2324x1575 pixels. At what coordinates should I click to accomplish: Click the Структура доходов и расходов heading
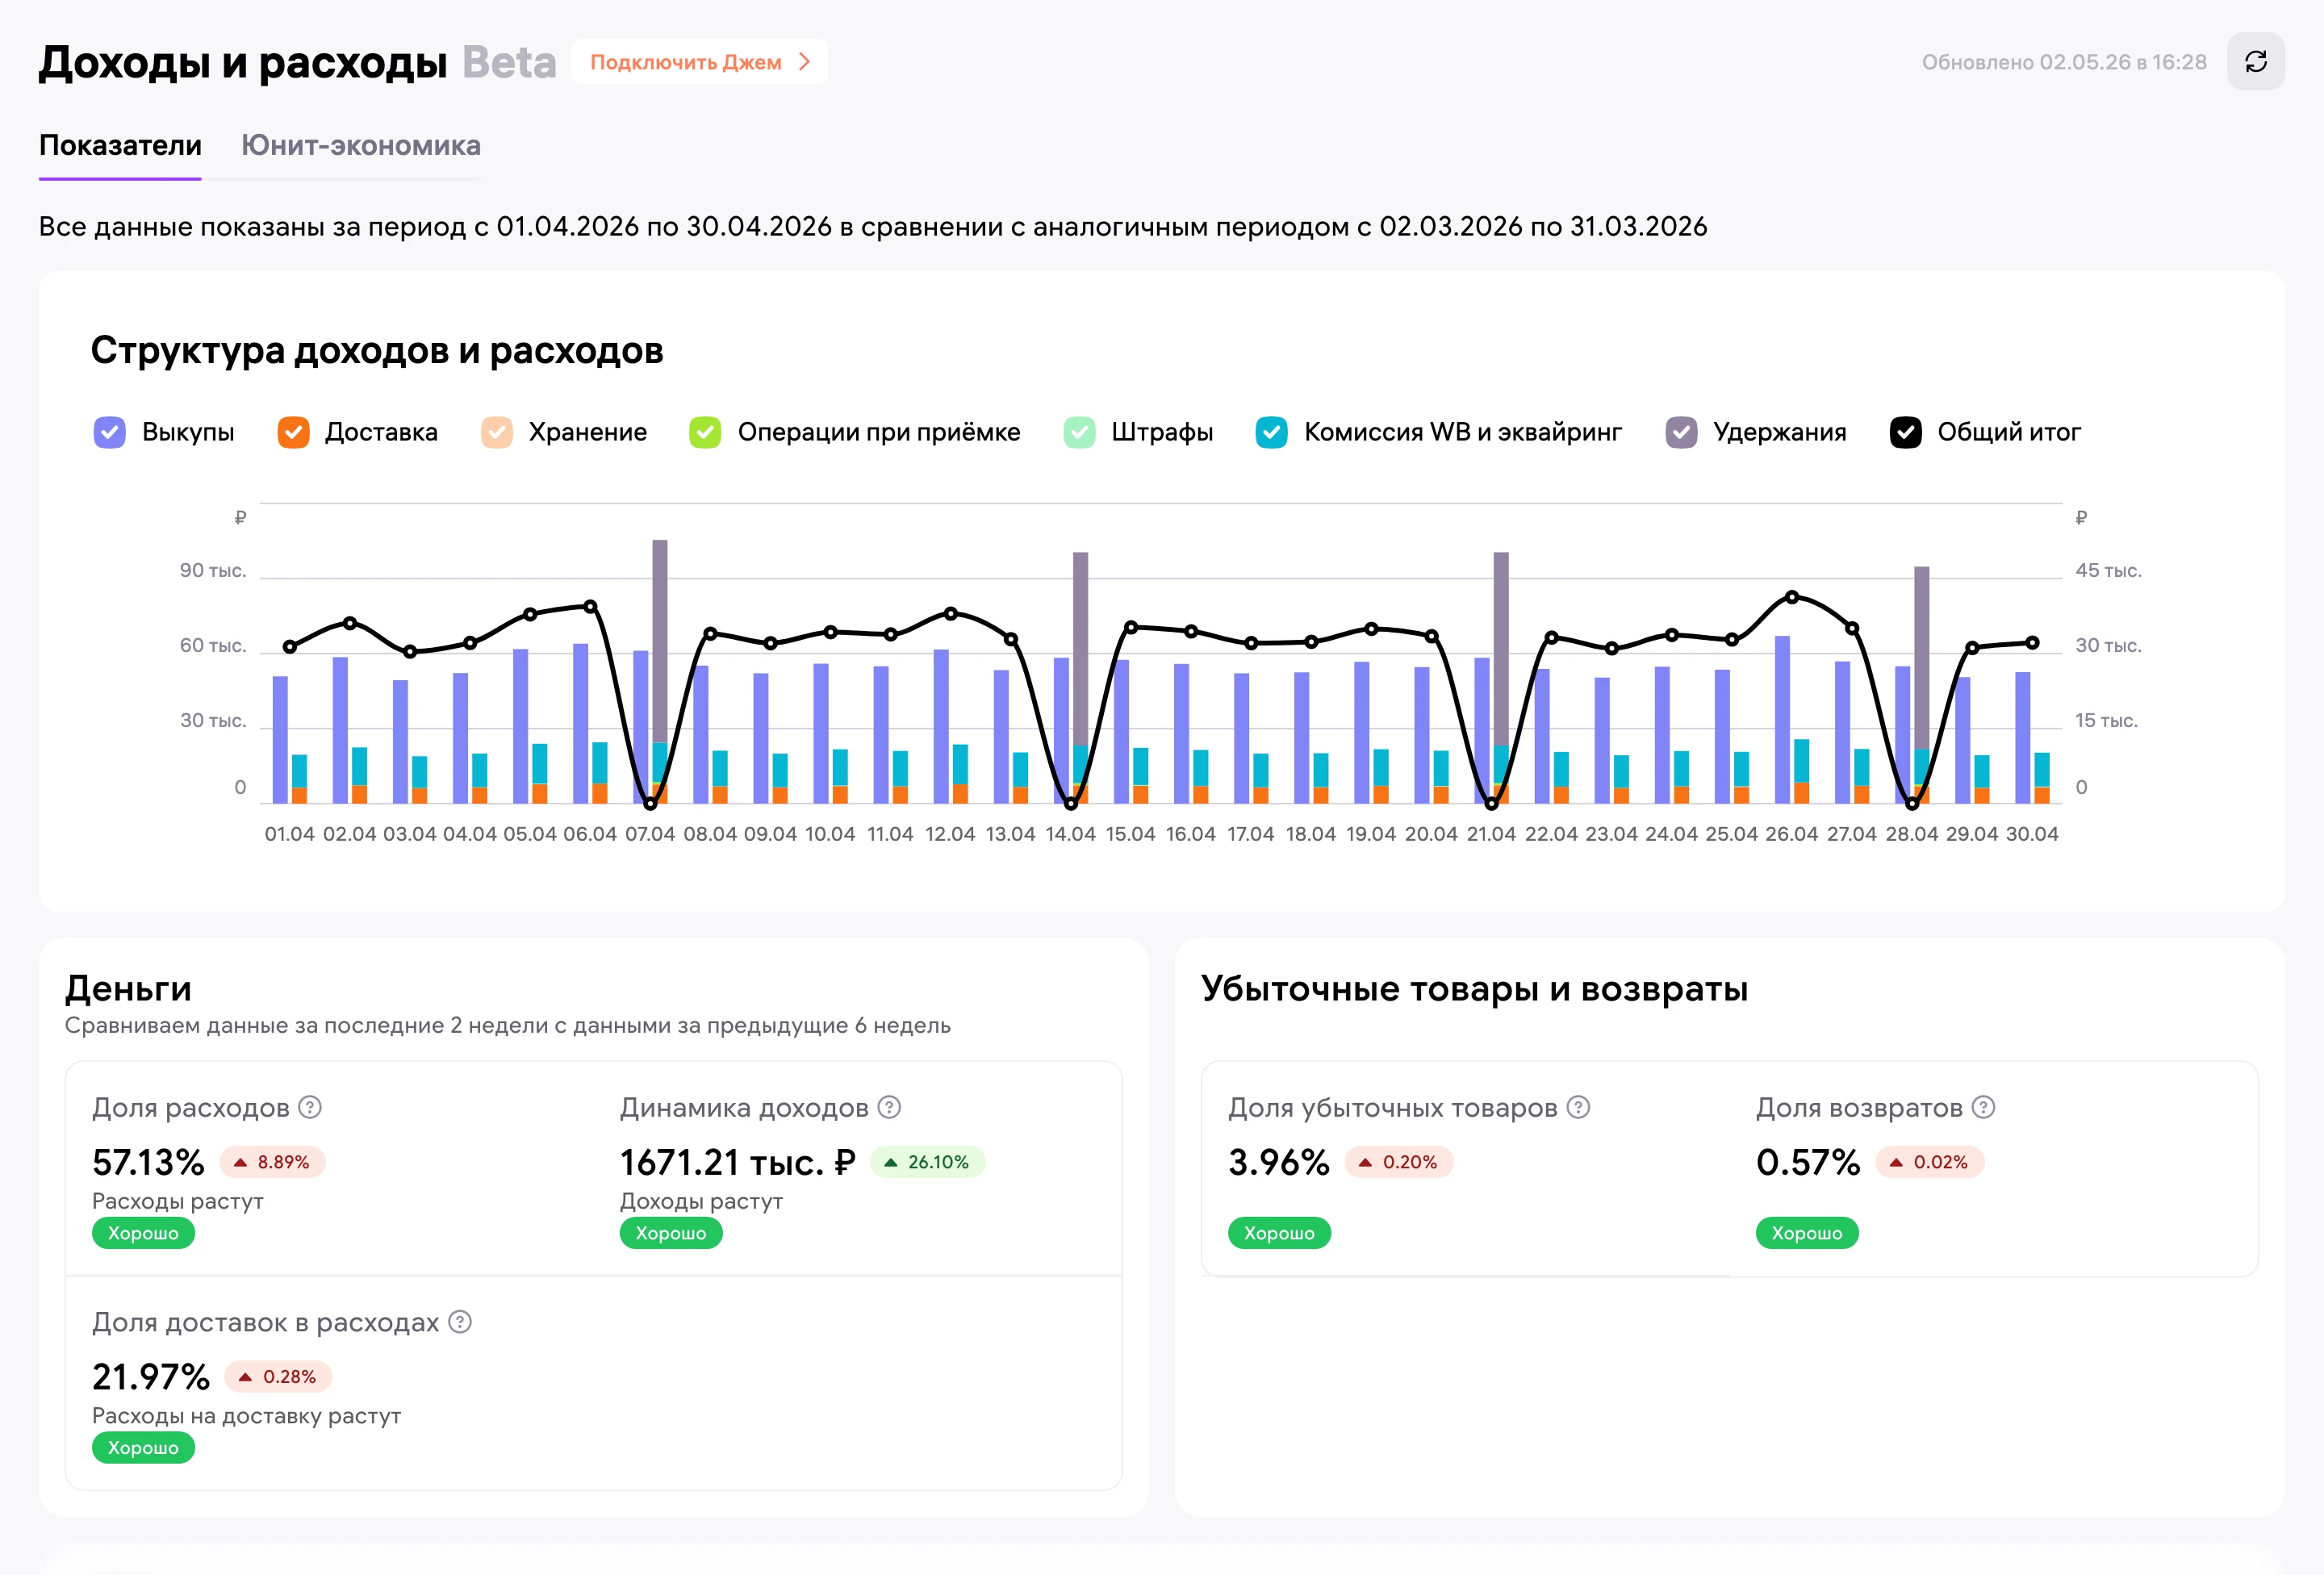coord(377,351)
